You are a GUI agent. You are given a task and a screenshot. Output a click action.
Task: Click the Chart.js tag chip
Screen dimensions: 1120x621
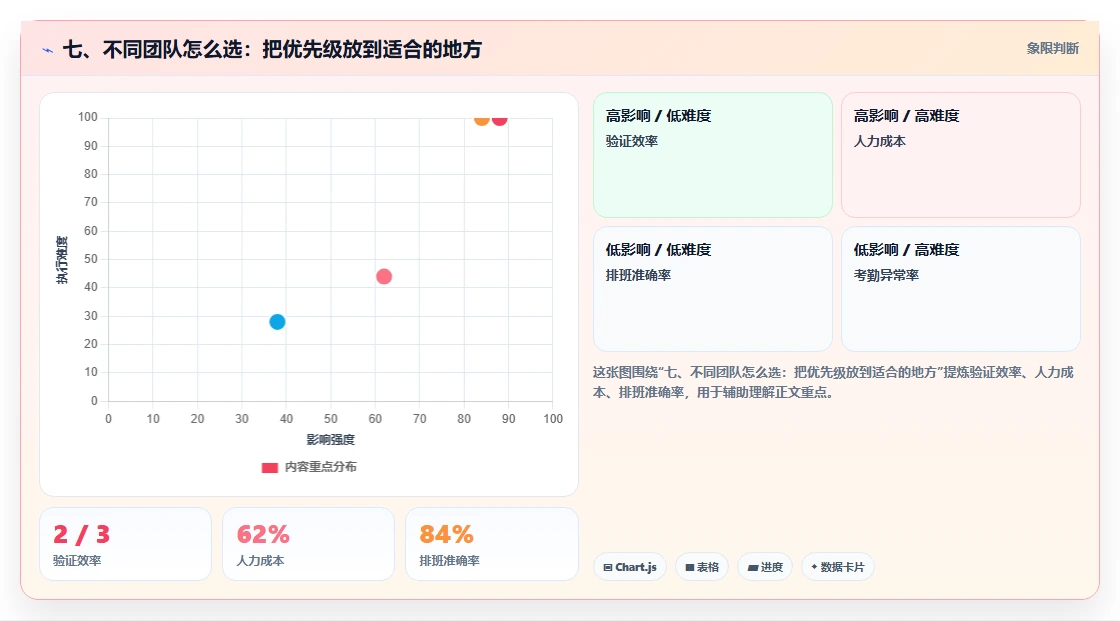630,567
